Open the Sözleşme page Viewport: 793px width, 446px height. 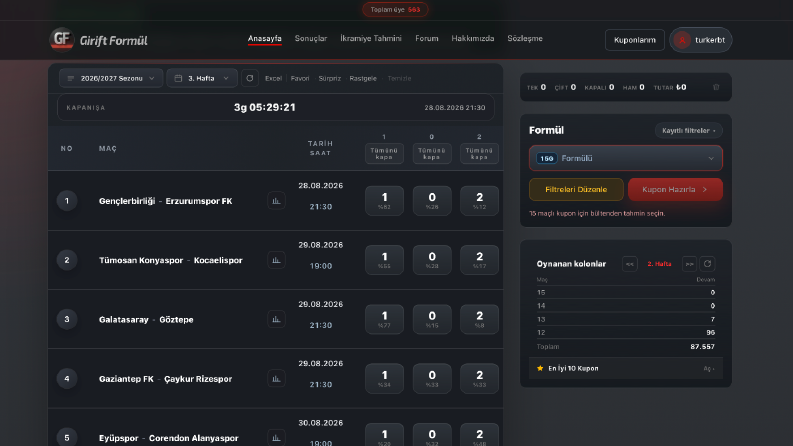525,38
